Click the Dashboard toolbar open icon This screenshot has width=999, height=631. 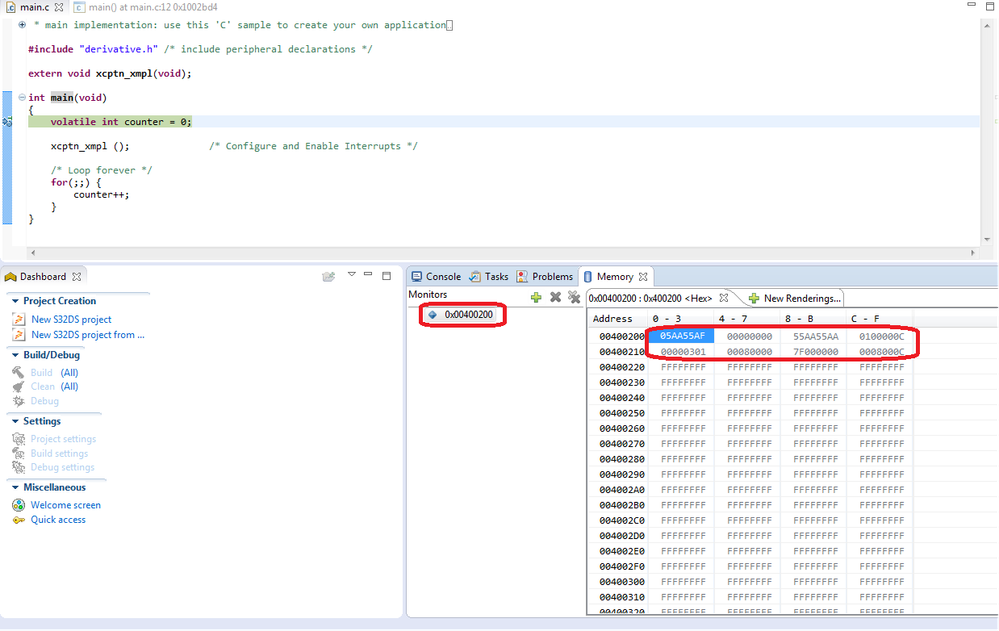328,277
